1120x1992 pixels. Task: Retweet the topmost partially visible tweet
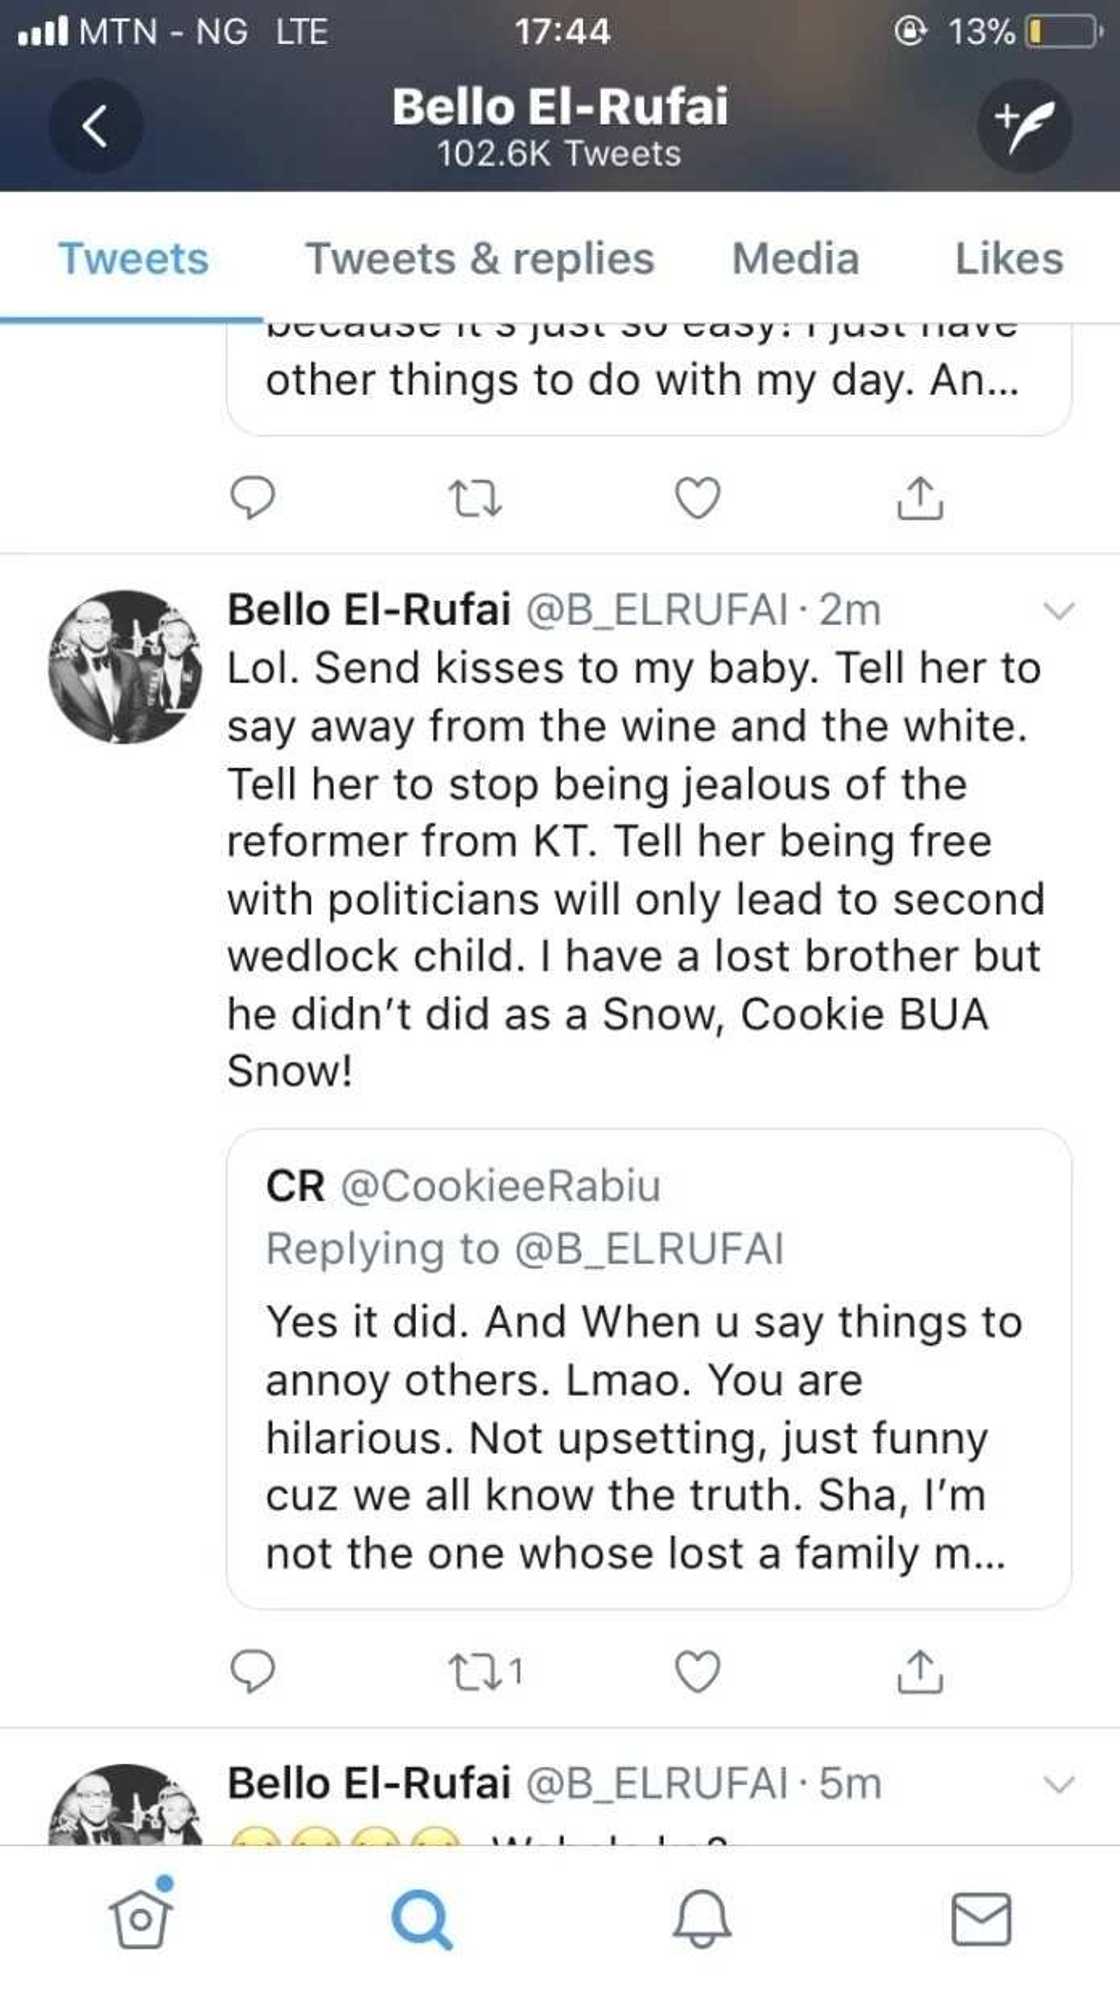click(x=476, y=498)
